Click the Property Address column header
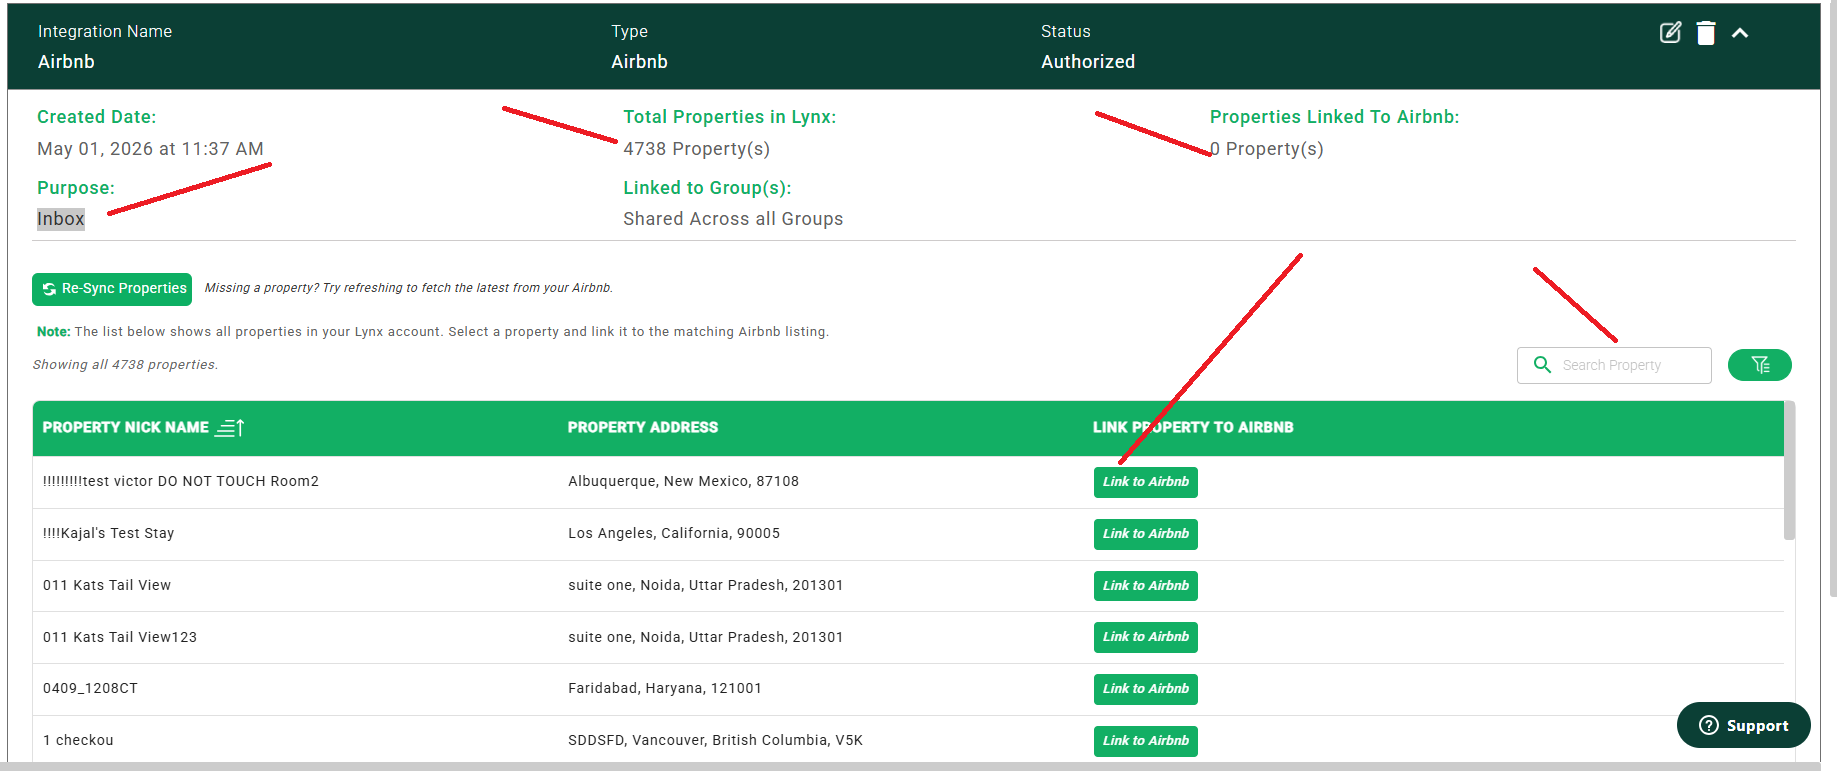 click(643, 428)
